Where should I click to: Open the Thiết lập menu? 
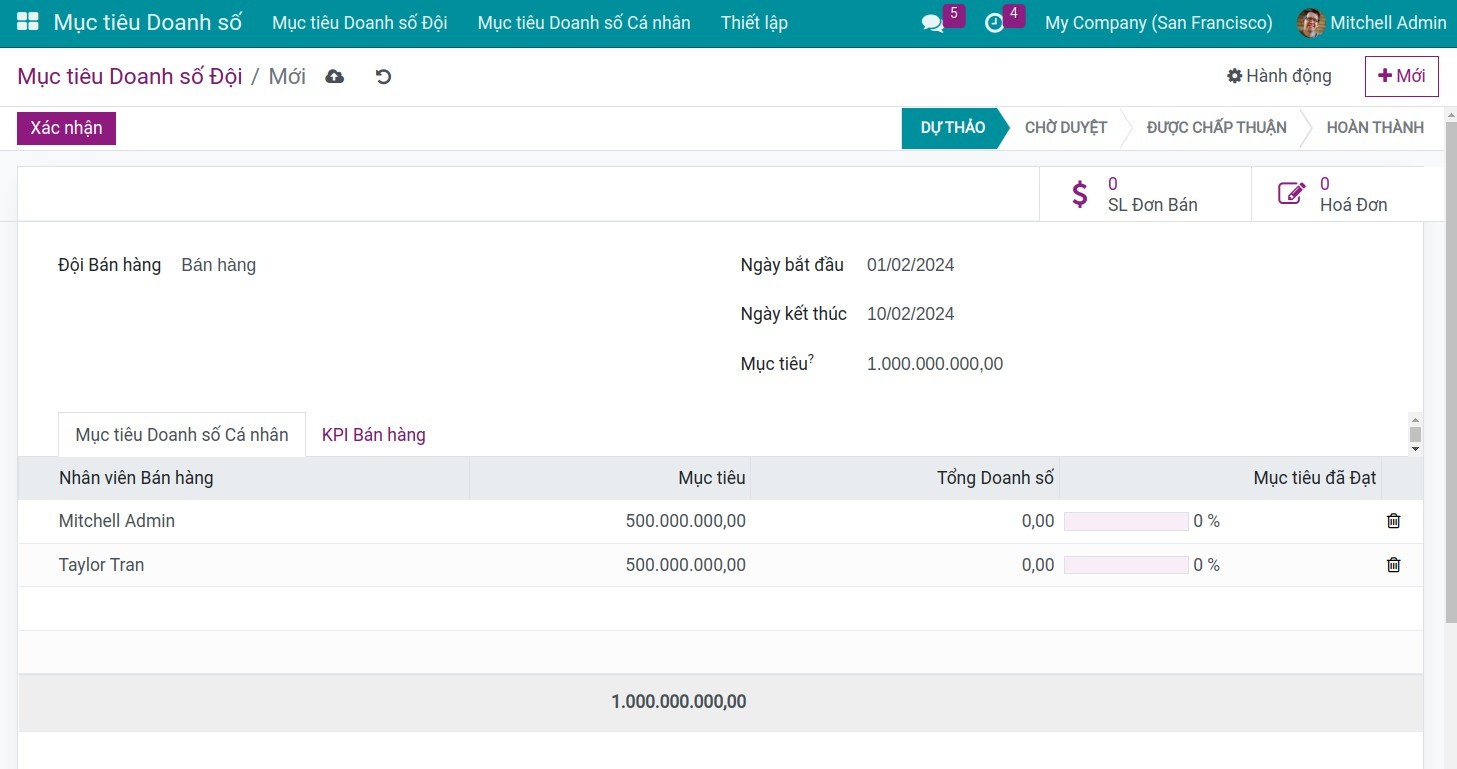(754, 23)
